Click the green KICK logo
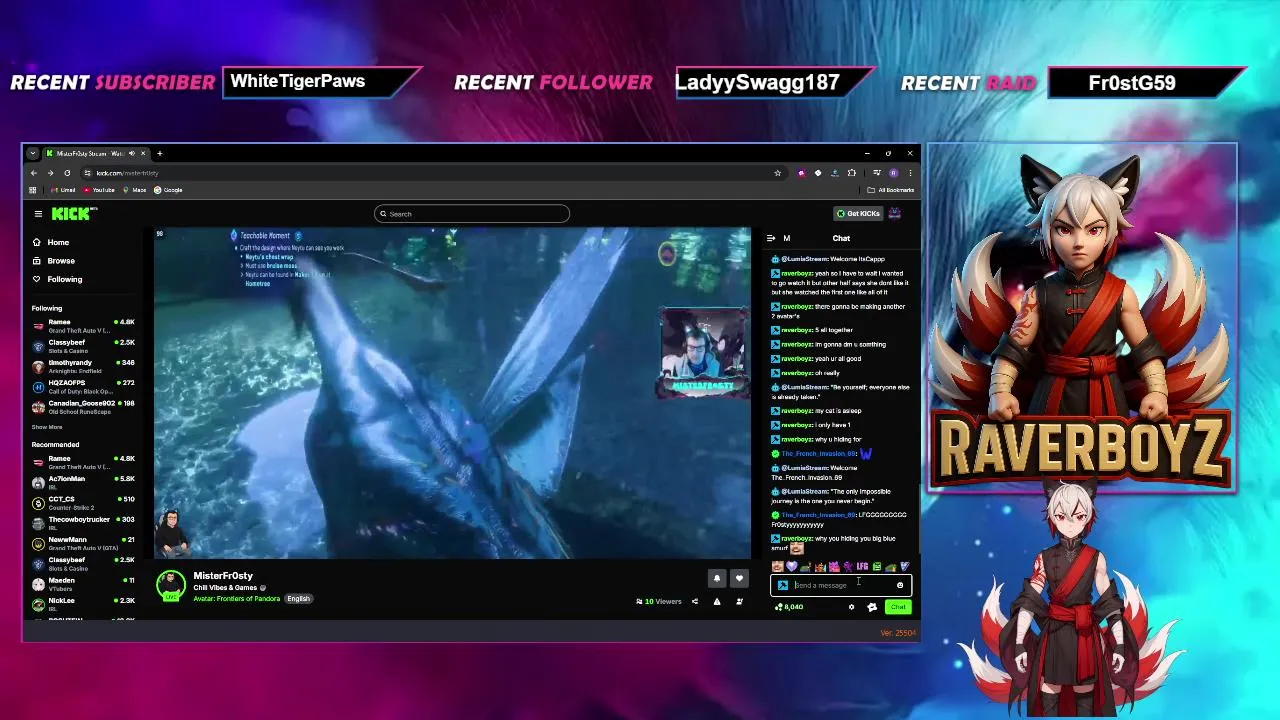The width and height of the screenshot is (1280, 720). pyautogui.click(x=72, y=213)
